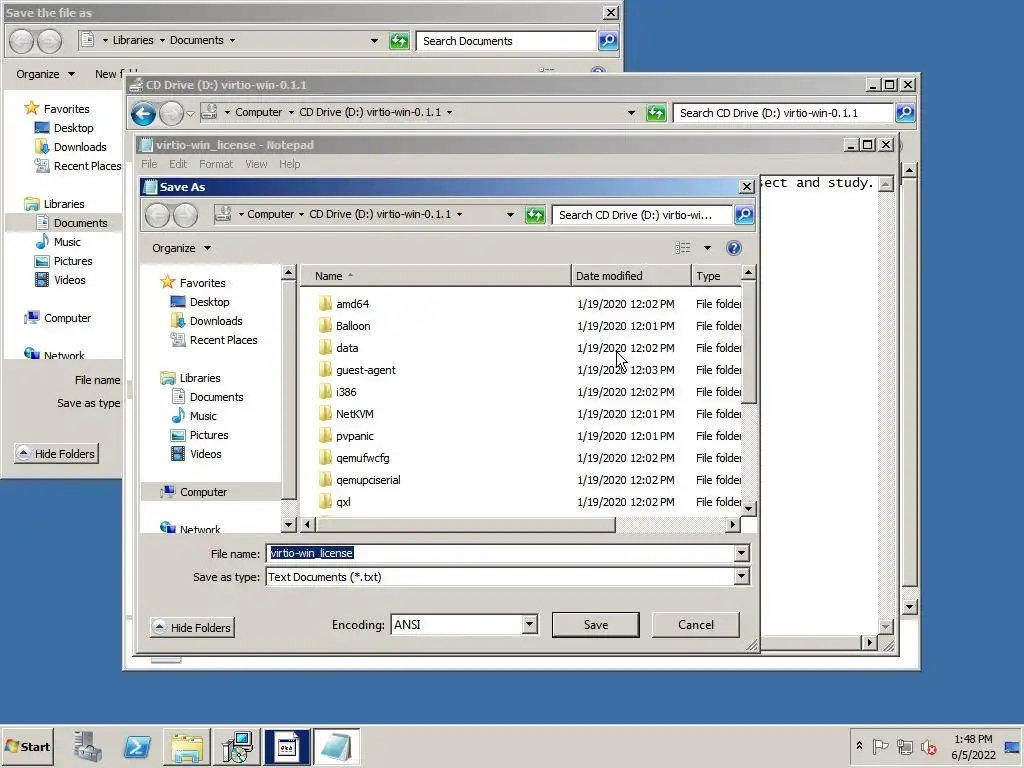Open the Encoding dropdown

(x=530, y=625)
